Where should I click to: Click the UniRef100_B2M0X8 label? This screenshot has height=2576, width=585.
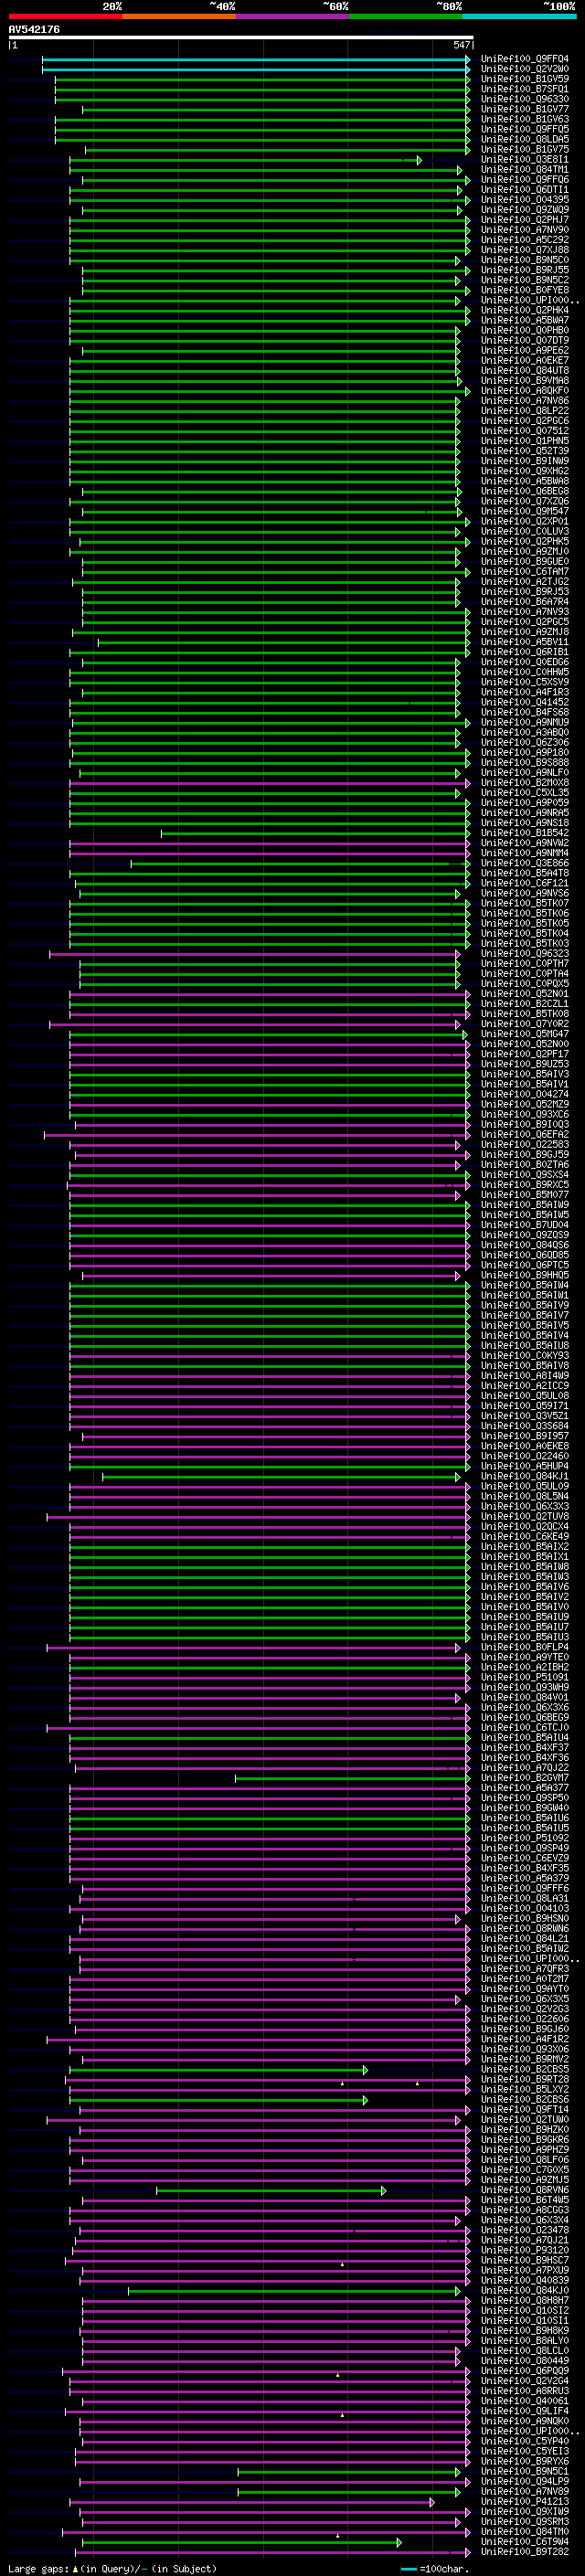pos(525,783)
